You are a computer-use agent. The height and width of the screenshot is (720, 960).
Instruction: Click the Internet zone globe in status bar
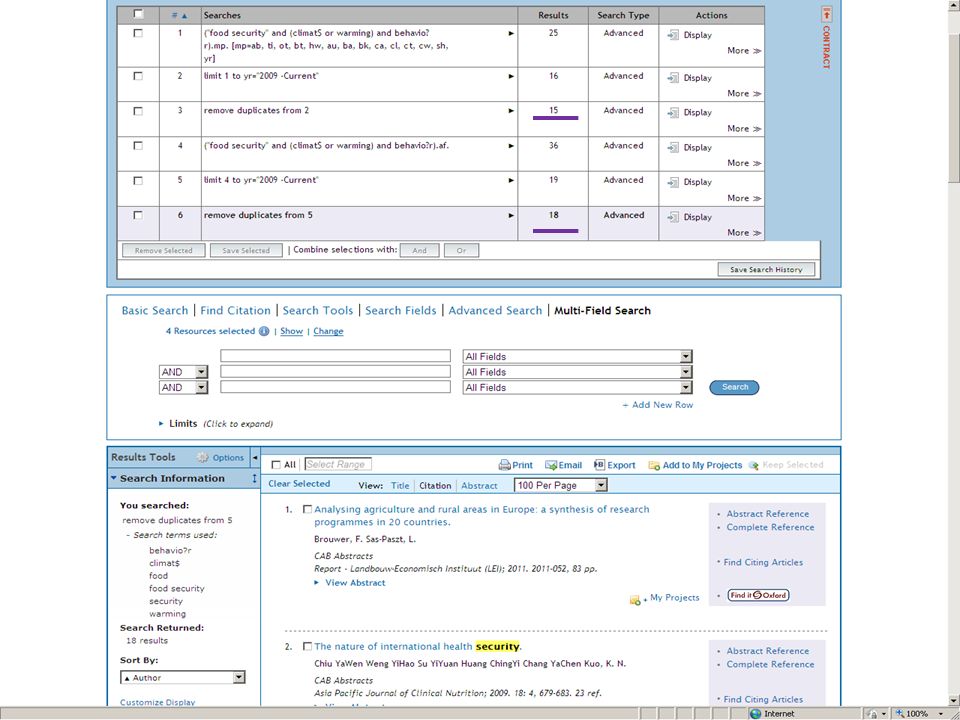756,714
